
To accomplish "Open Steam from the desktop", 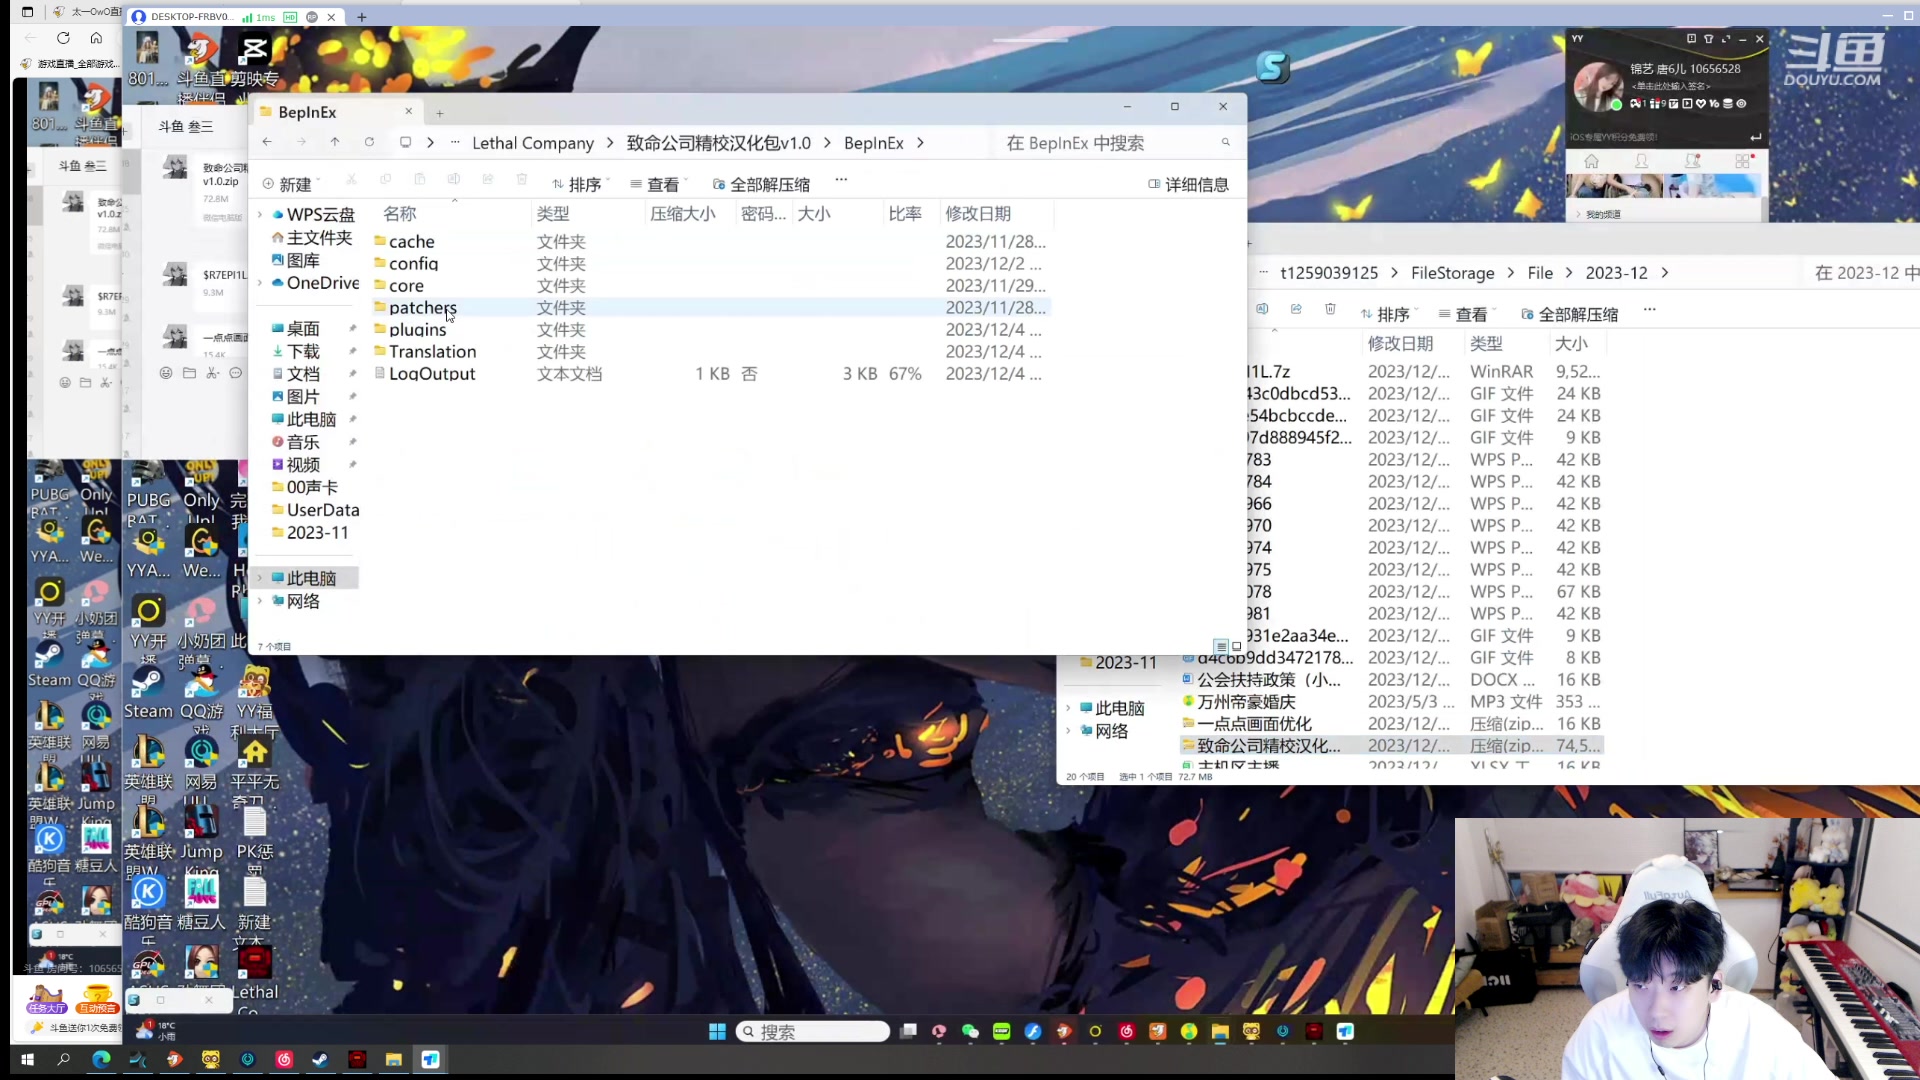I will tap(48, 655).
